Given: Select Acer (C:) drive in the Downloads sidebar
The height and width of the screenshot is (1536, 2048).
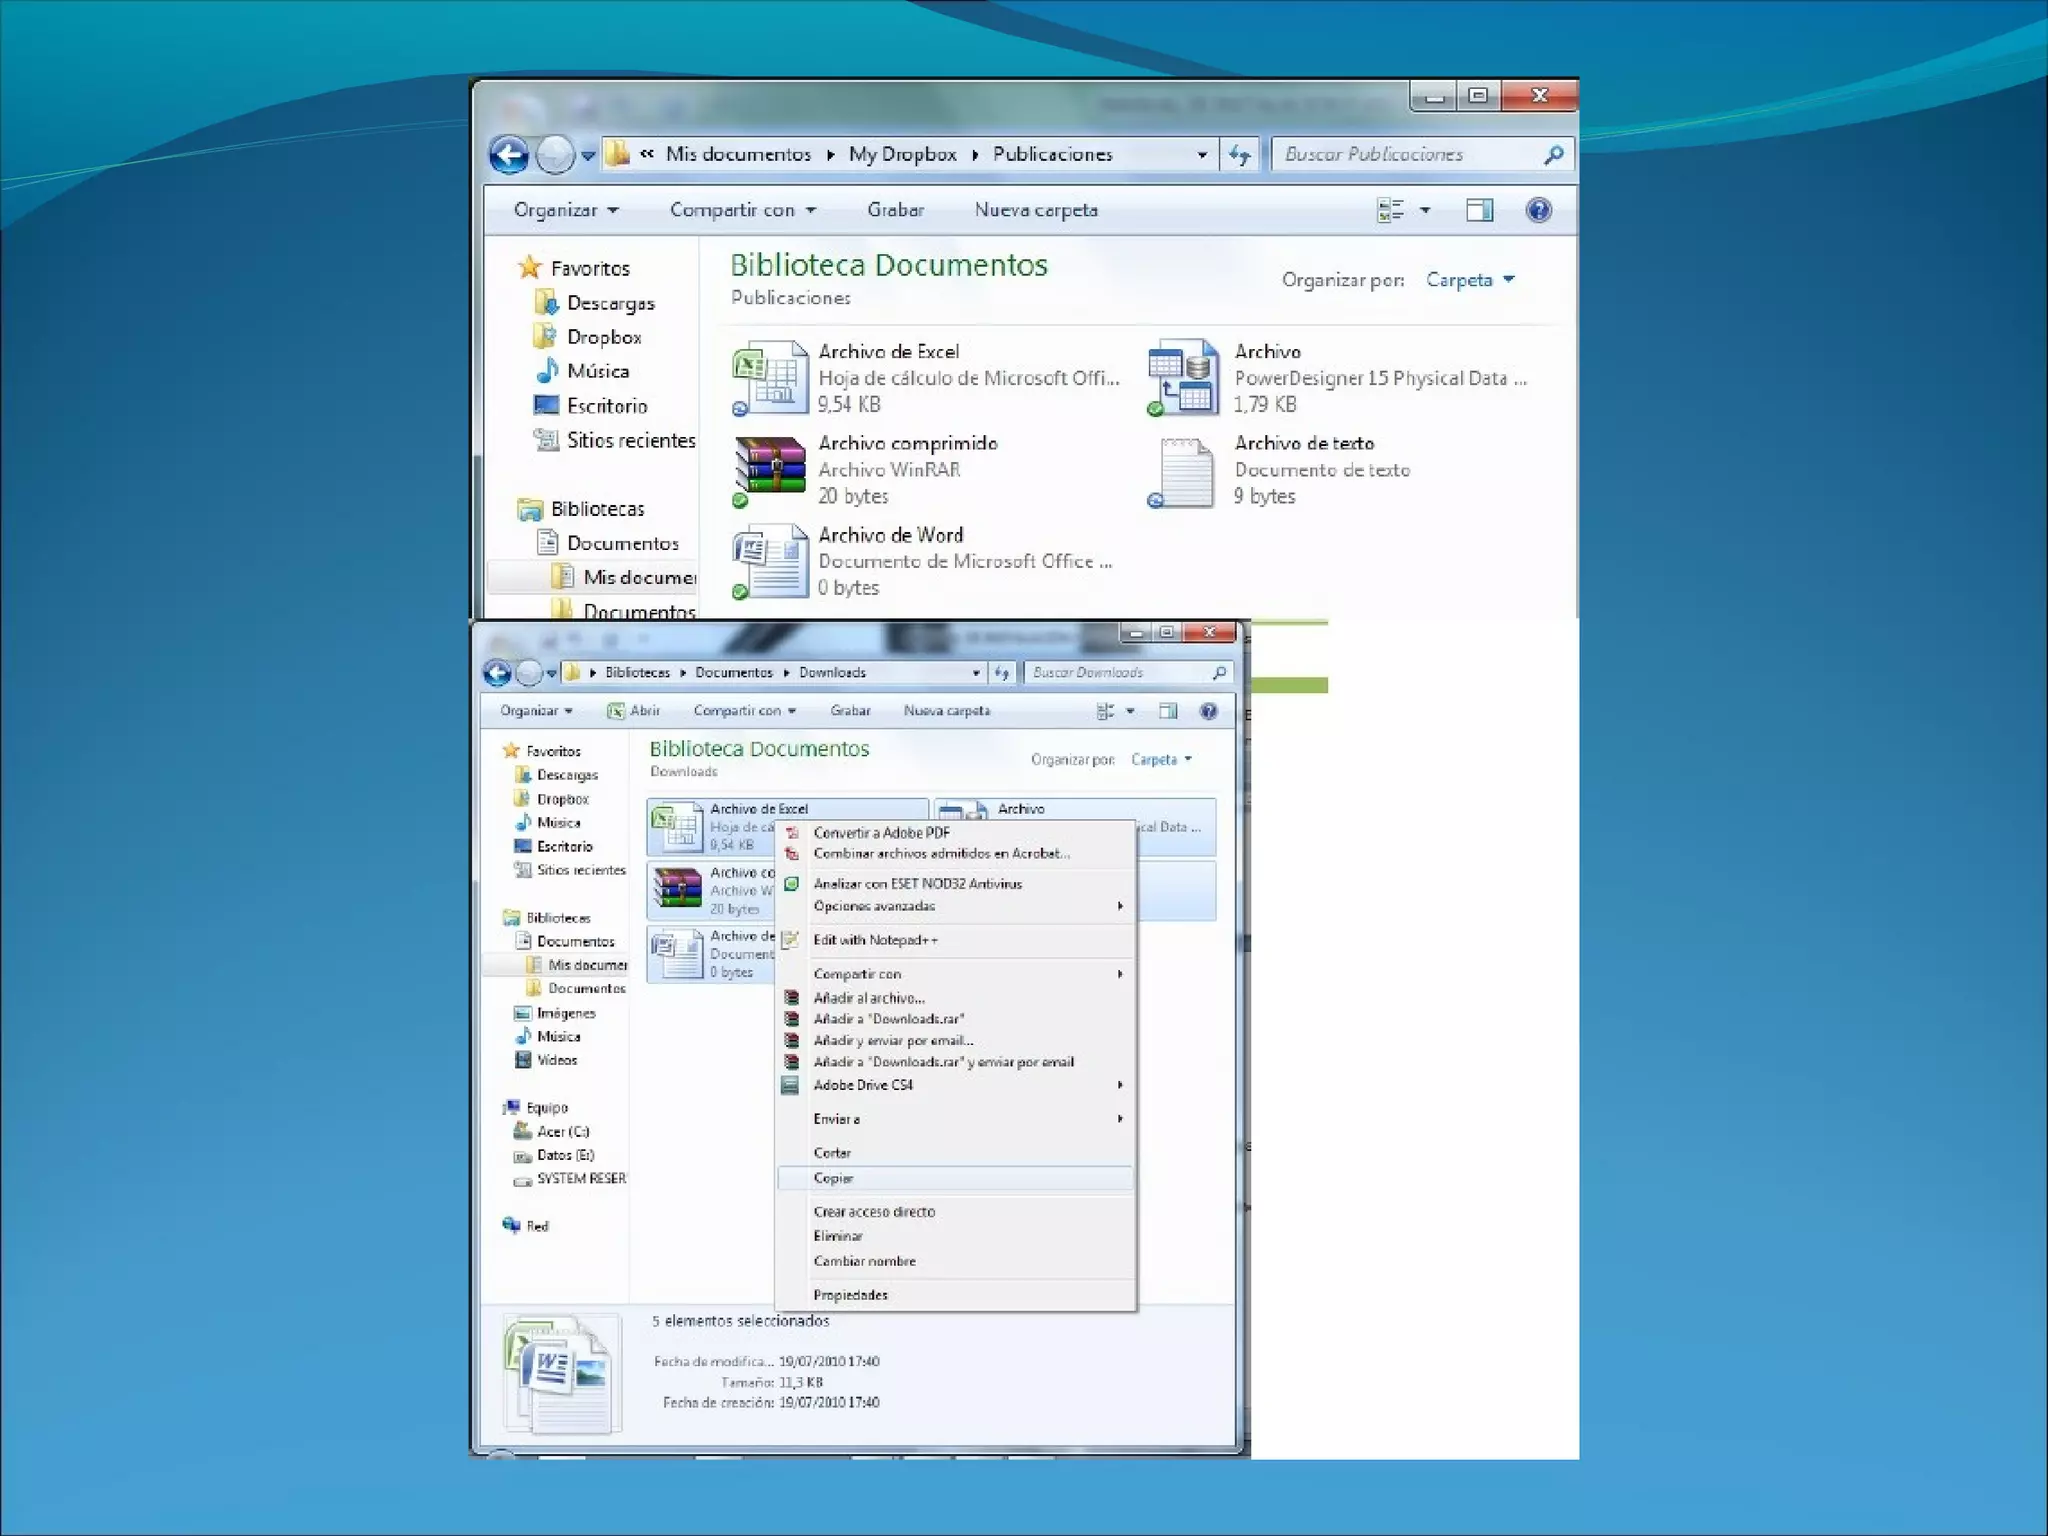Looking at the screenshot, I should pos(562,1132).
